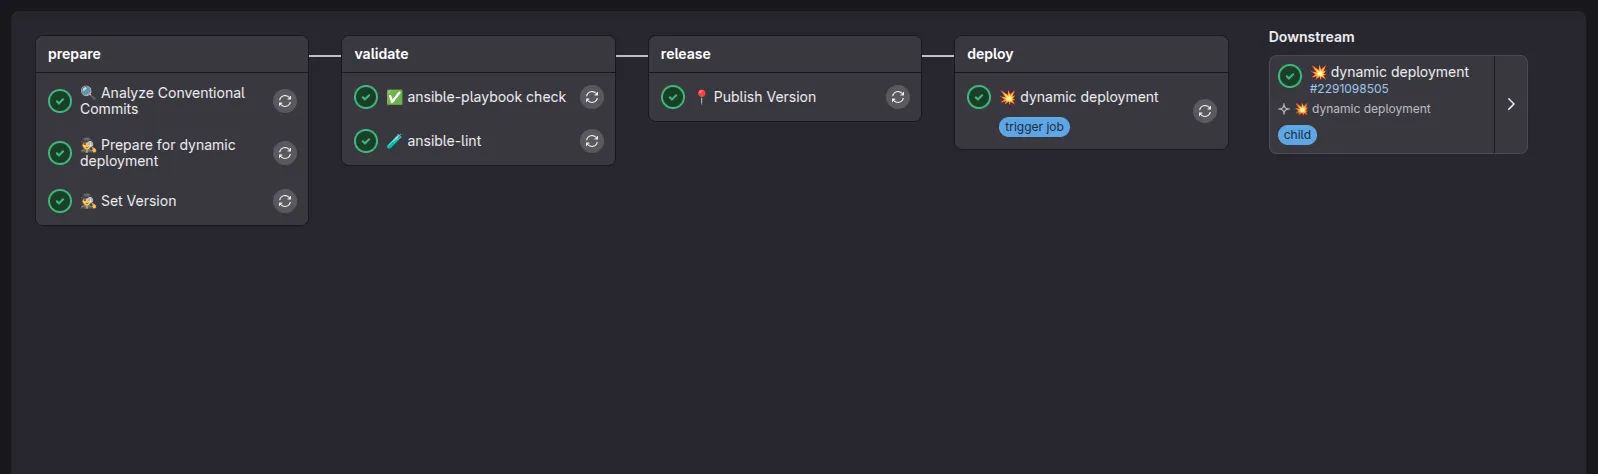Click the child badge in Downstream
1598x474 pixels.
click(x=1297, y=135)
